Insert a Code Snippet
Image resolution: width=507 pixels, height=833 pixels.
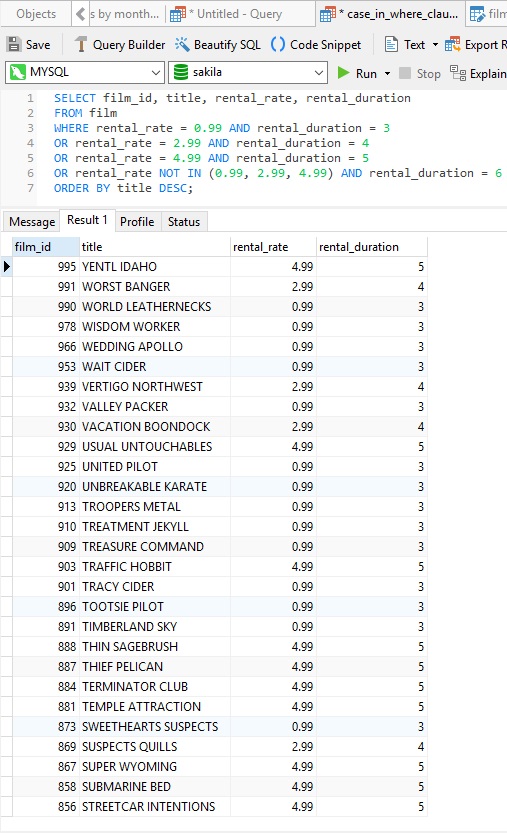tap(316, 45)
